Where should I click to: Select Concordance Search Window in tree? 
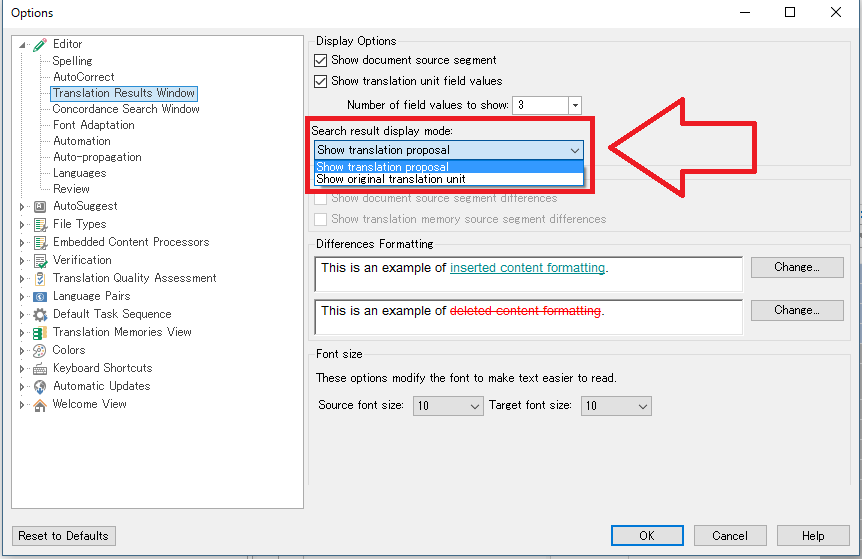126,109
